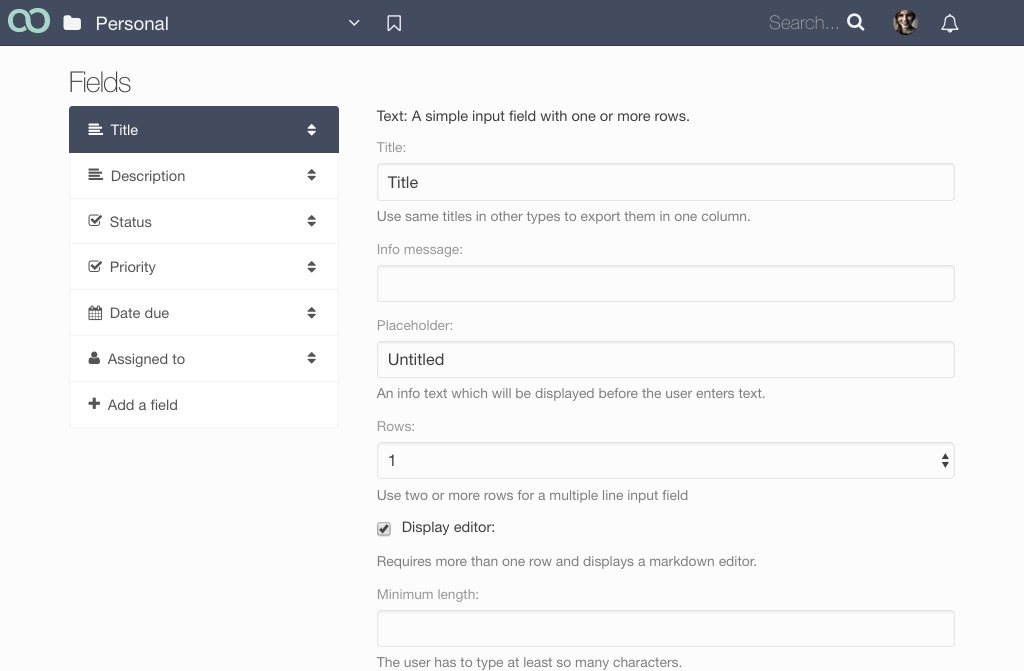Click the checkbox icon beside Status
The image size is (1024, 671).
click(x=95, y=220)
